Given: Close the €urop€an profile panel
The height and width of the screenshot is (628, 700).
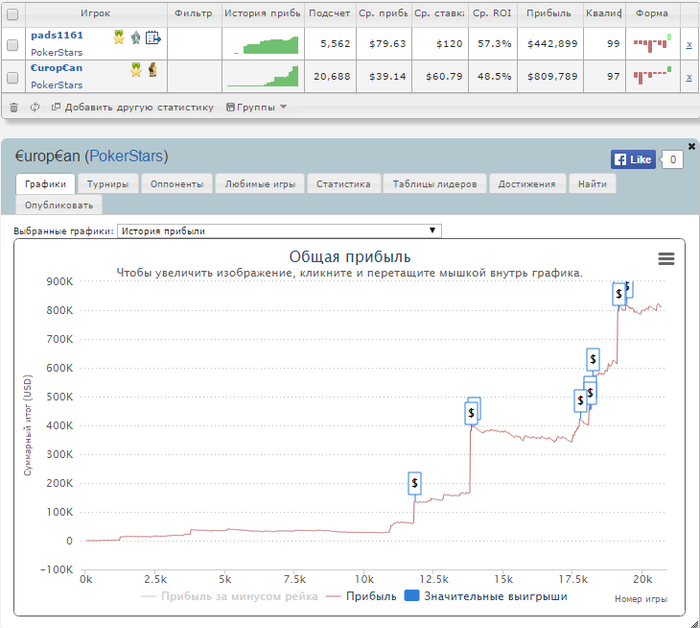Looking at the screenshot, I should click(x=691, y=146).
